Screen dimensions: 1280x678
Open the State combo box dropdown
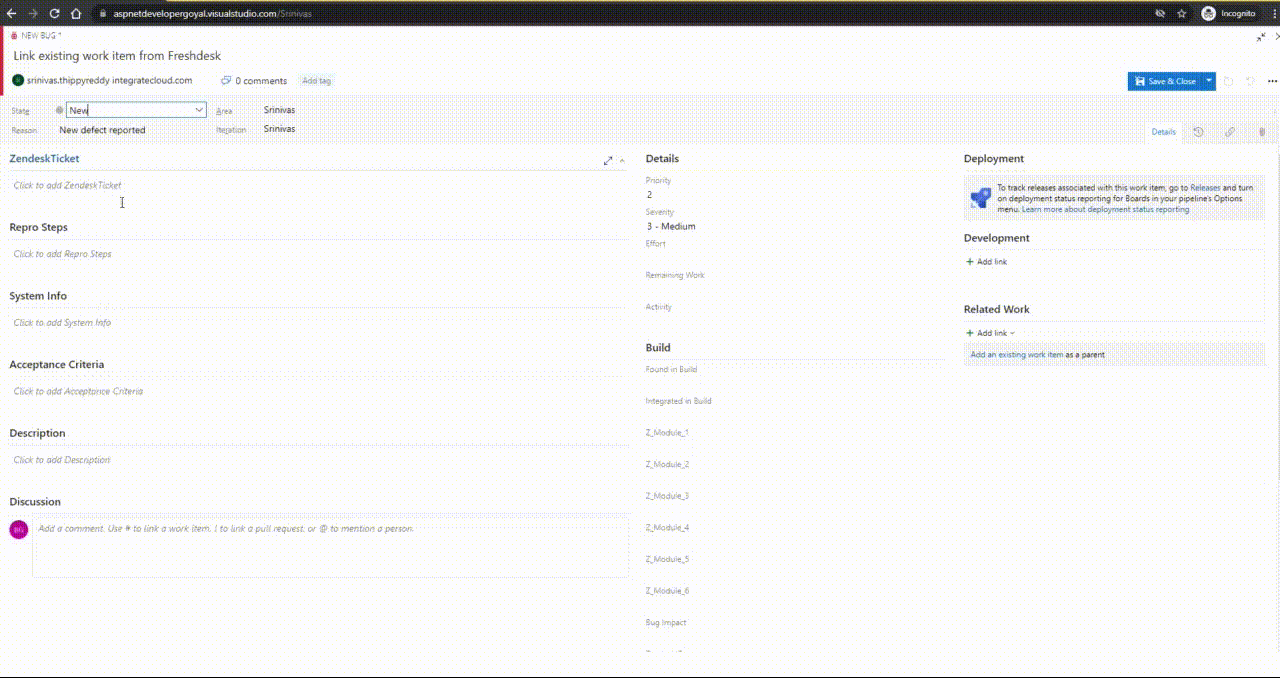(x=199, y=110)
